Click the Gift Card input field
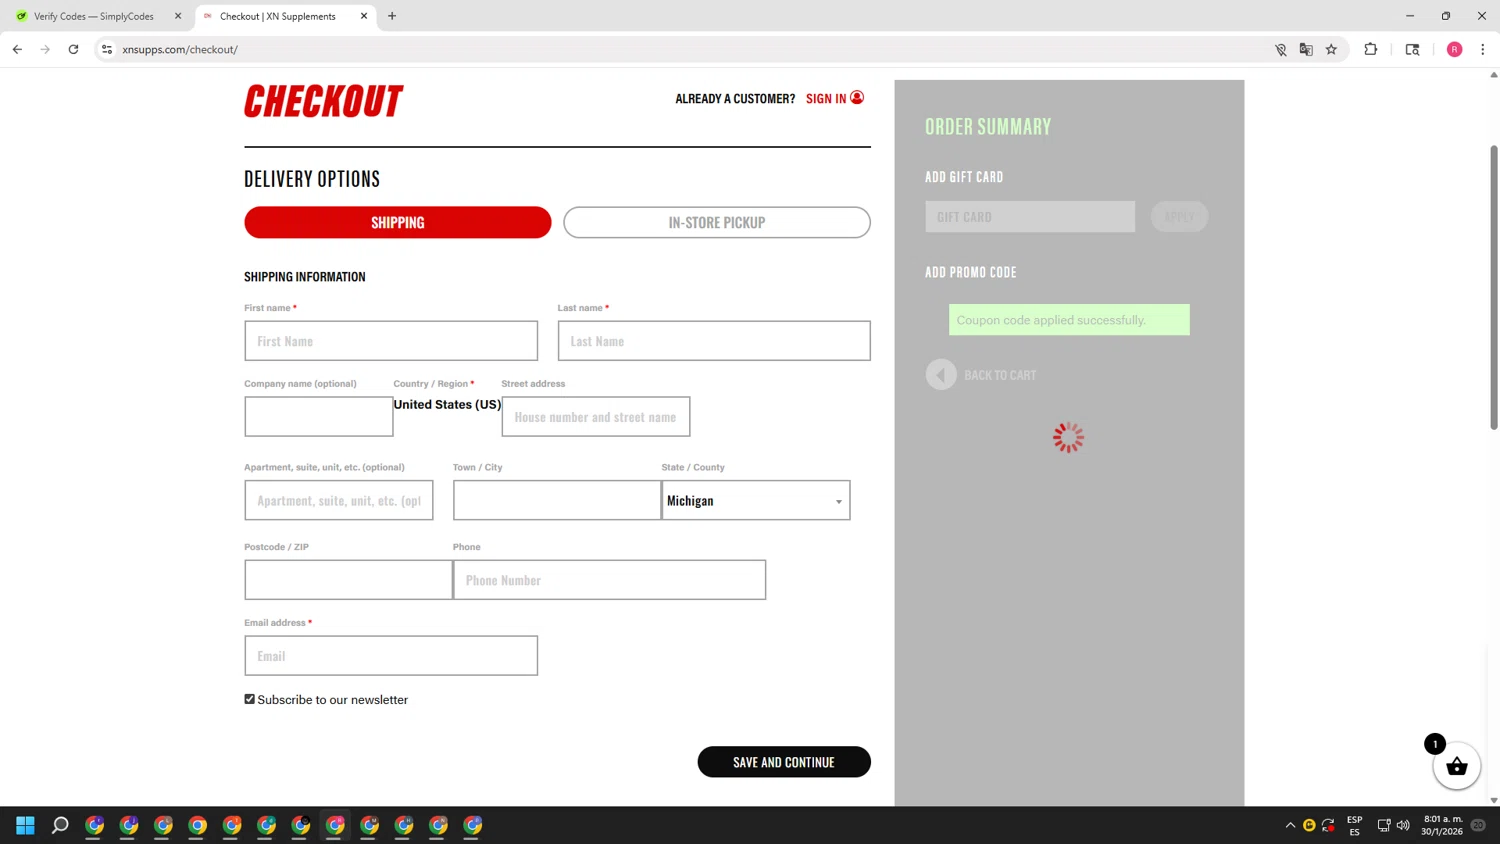 [1030, 217]
